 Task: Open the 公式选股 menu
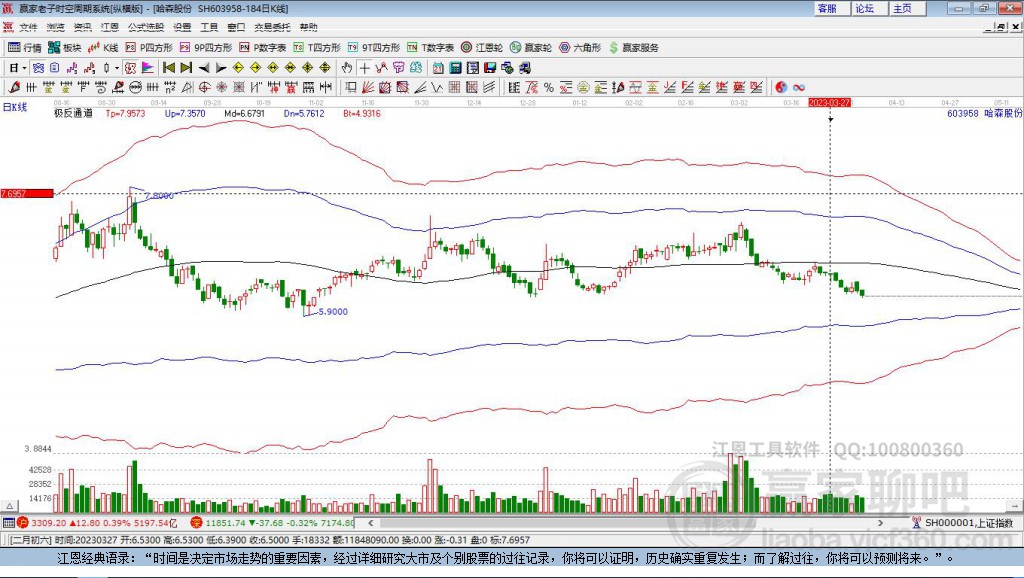click(x=145, y=27)
